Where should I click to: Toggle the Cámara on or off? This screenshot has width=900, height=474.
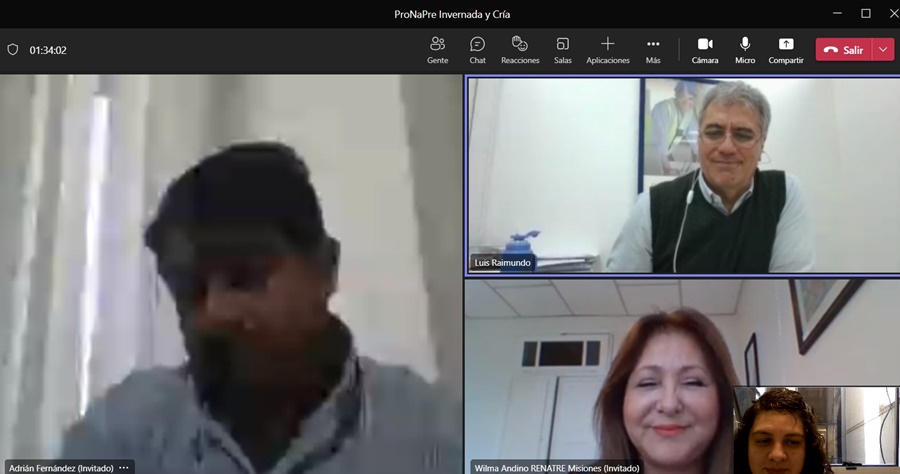tap(705, 50)
